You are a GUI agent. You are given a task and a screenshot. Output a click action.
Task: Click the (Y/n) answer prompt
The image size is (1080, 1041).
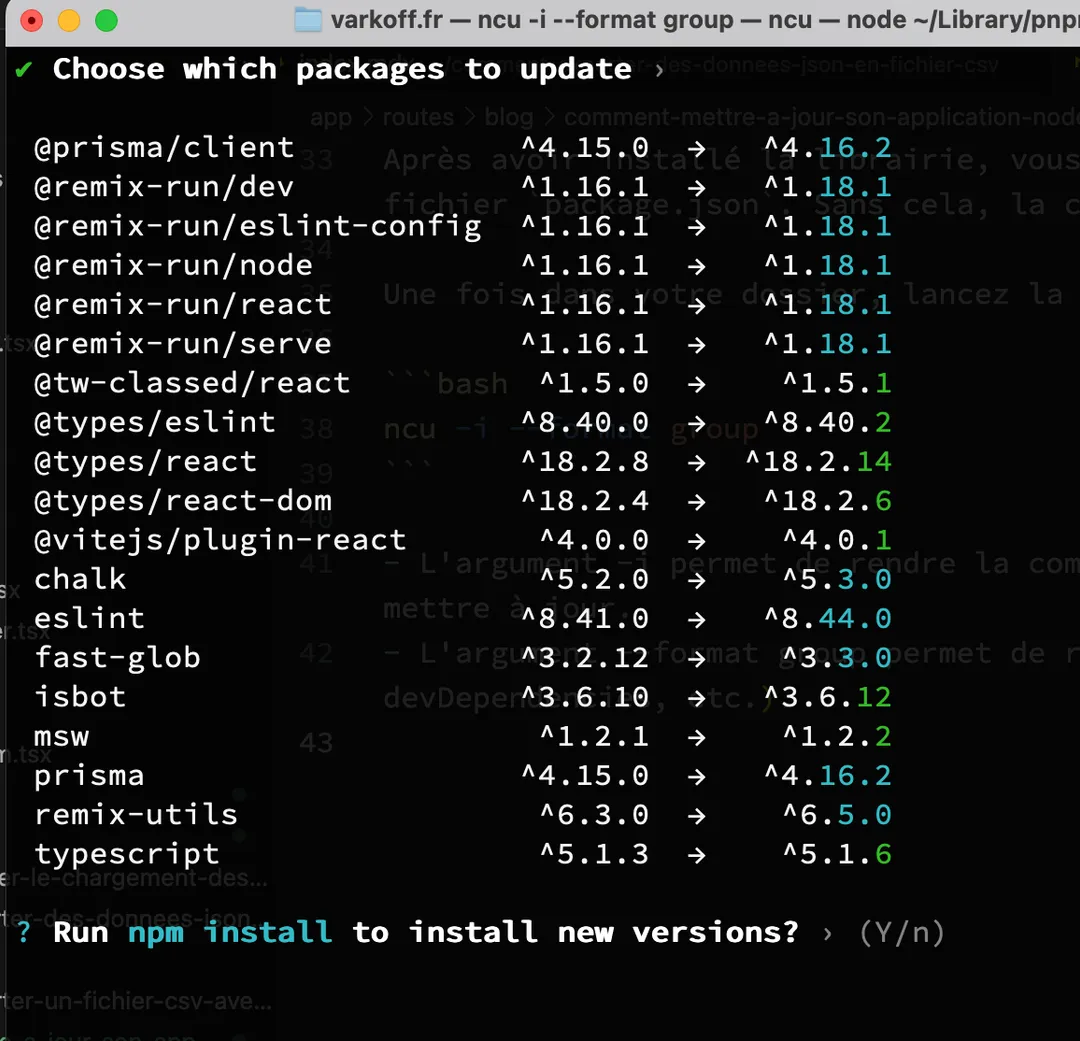(903, 932)
